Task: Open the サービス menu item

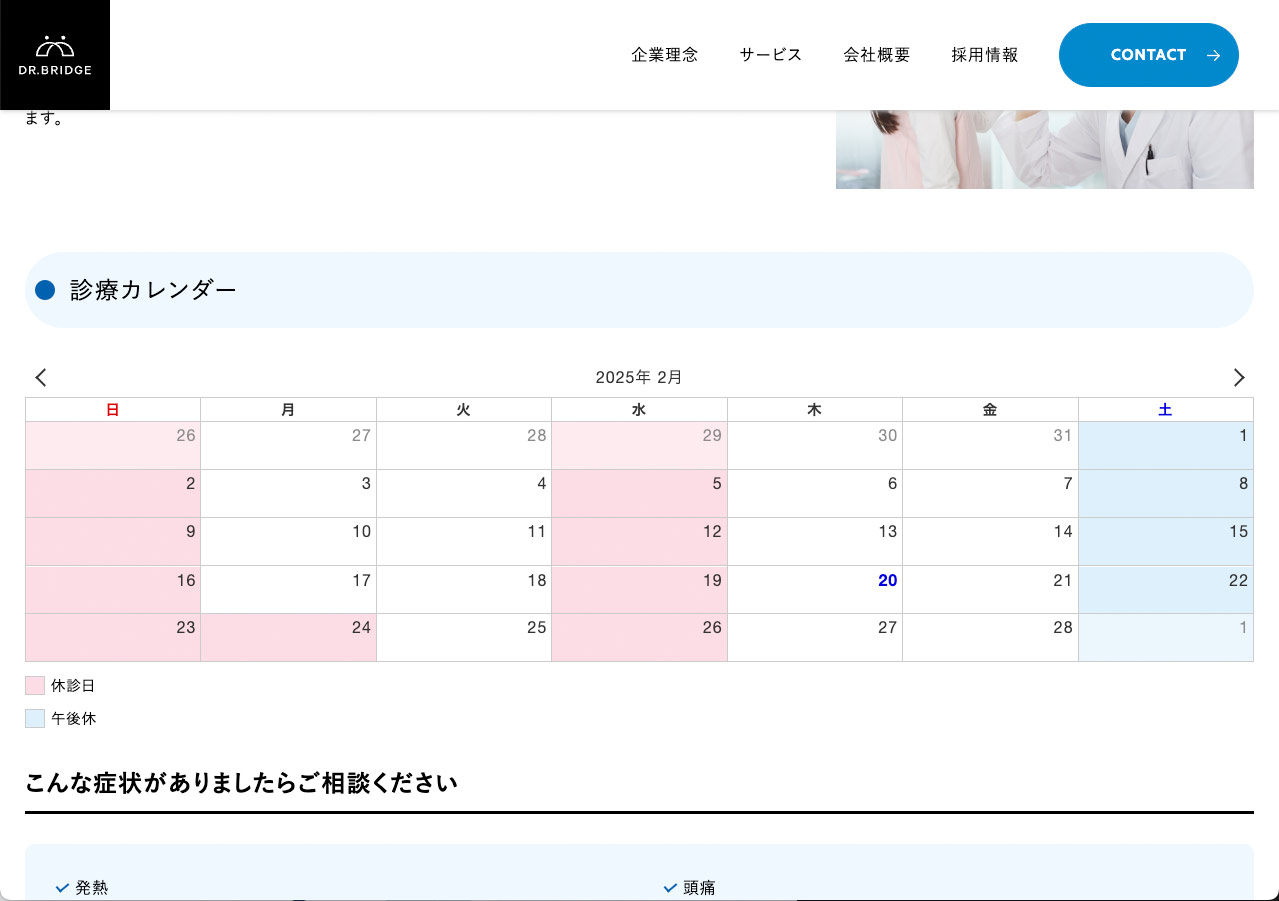Action: coord(771,55)
